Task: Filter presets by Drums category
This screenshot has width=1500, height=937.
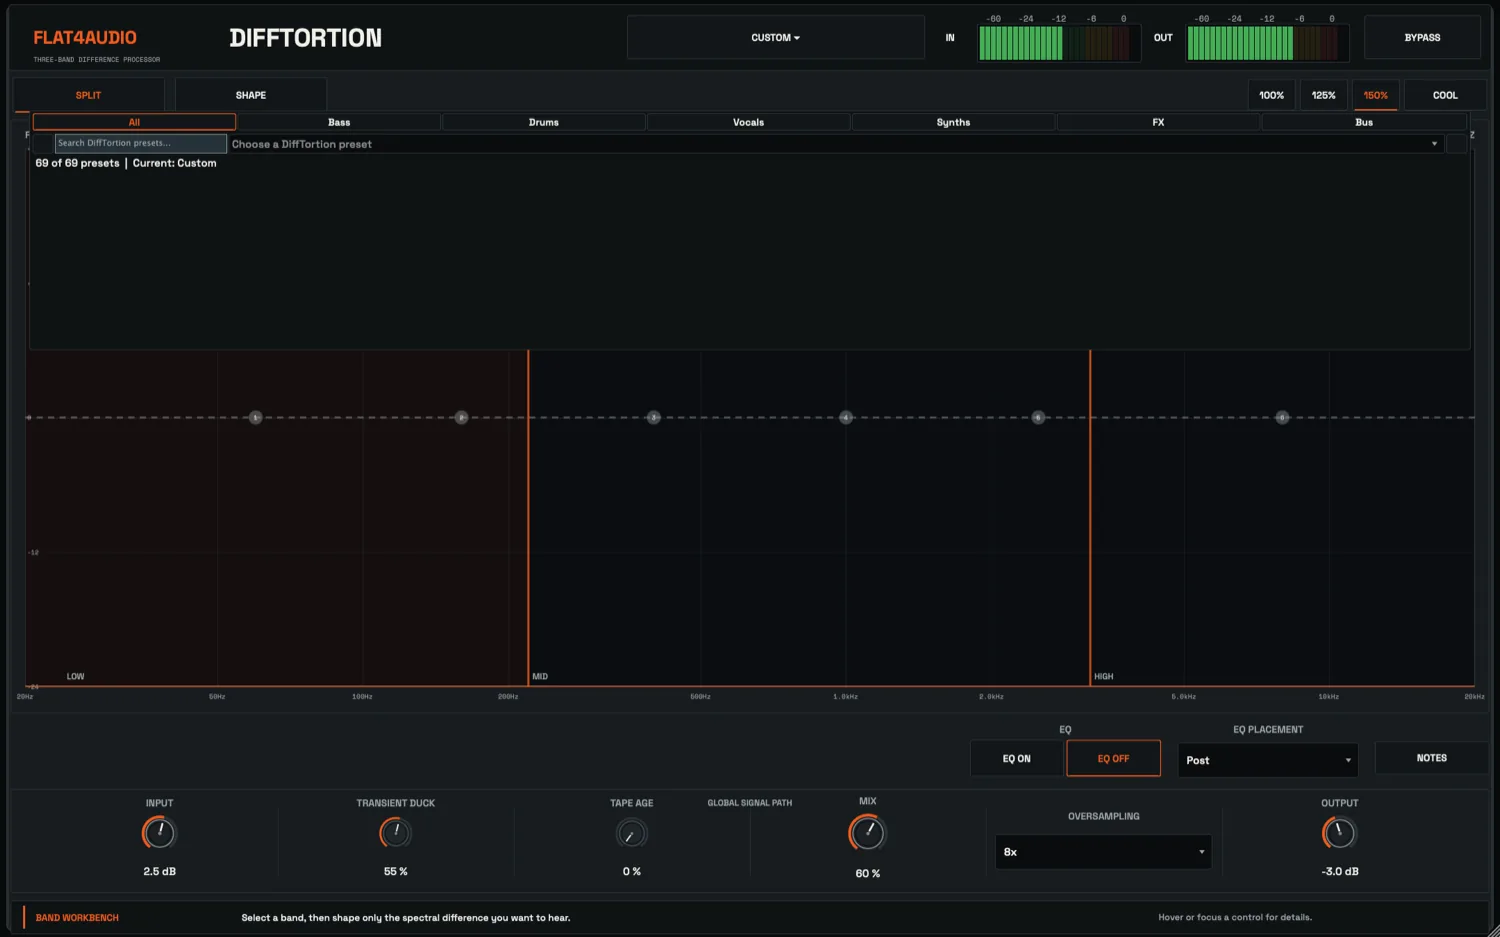Action: point(544,122)
